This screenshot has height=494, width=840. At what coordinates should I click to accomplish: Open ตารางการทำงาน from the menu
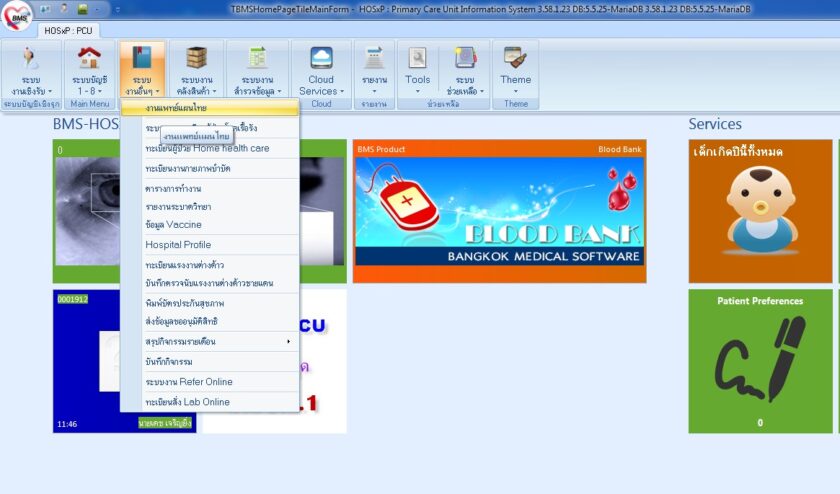[210, 189]
